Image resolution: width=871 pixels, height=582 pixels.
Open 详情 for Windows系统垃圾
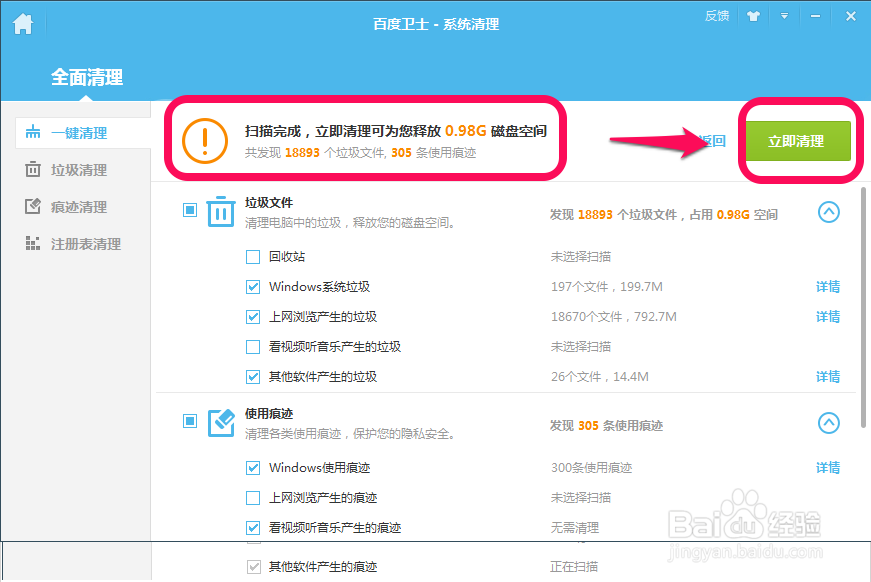828,287
